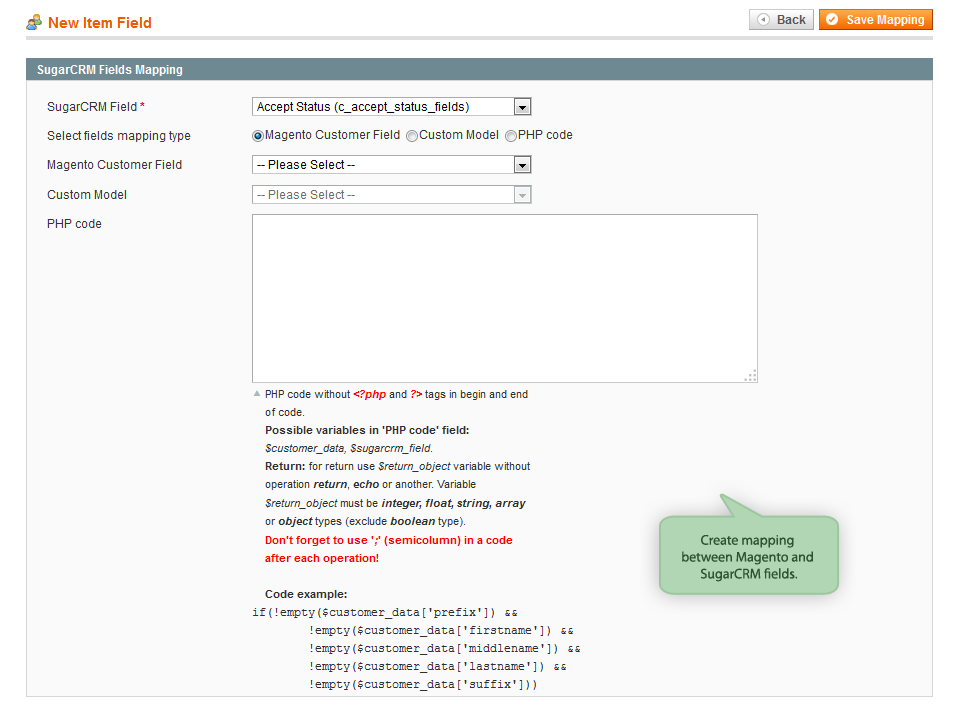Open the SugarCRM Field dropdown

[x=391, y=107]
